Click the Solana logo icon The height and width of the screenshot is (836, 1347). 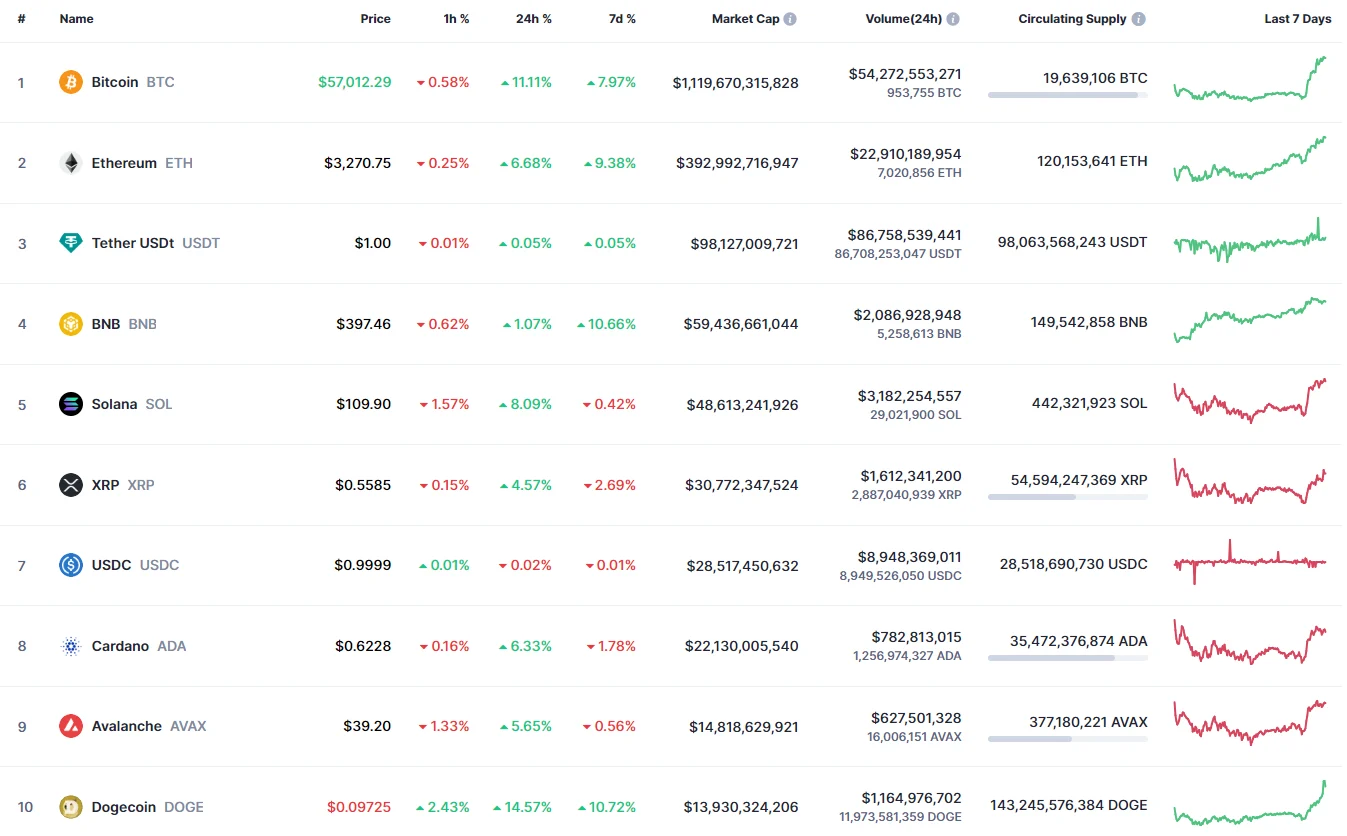[x=71, y=404]
